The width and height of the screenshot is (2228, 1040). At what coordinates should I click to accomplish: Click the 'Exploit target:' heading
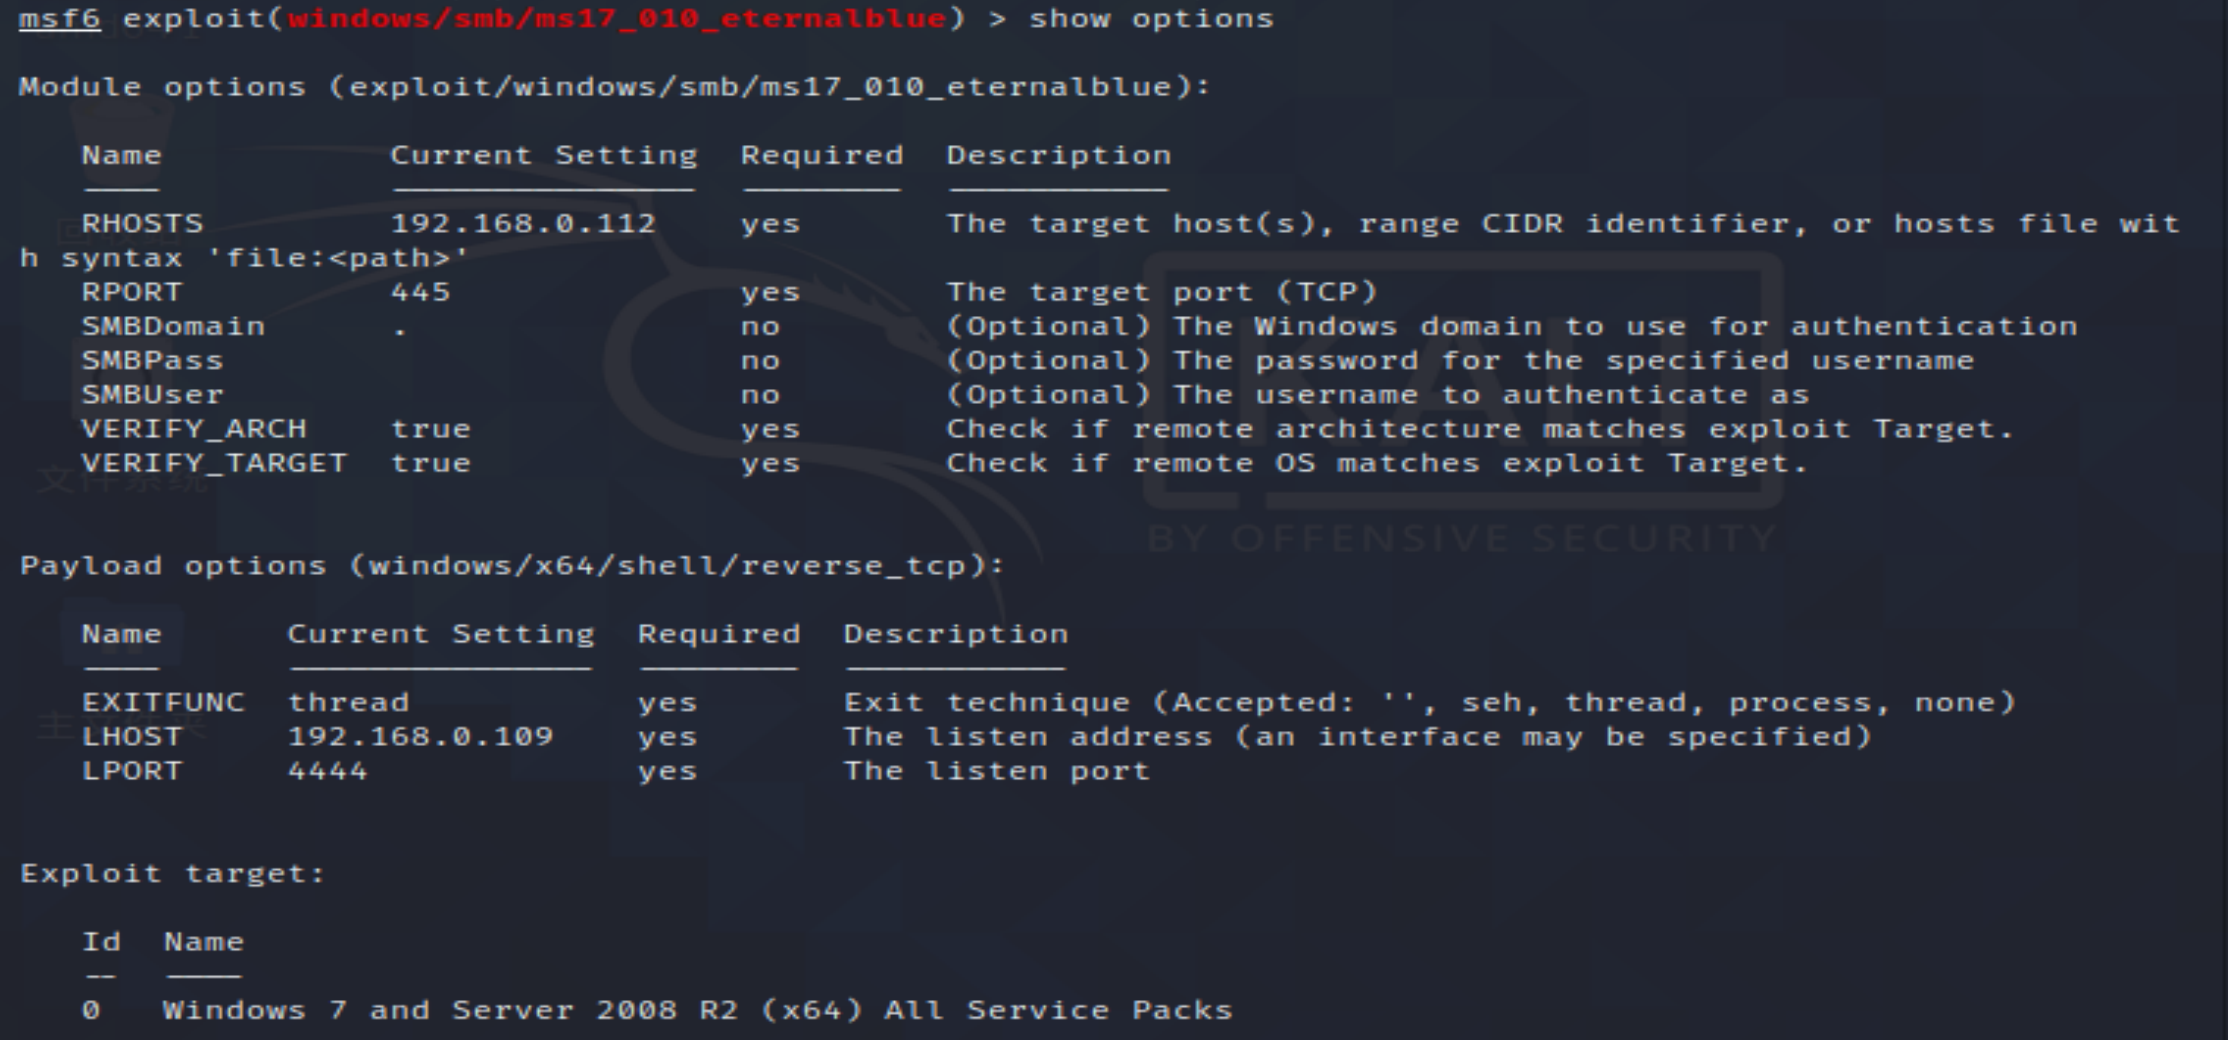[173, 874]
